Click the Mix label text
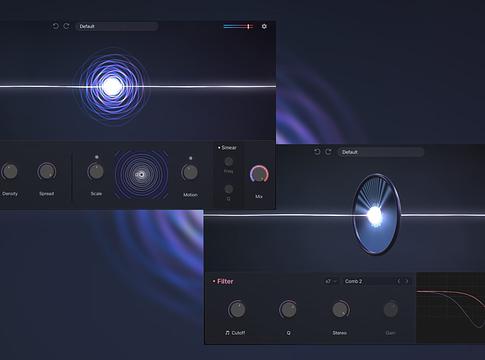485x360 pixels. (x=259, y=197)
